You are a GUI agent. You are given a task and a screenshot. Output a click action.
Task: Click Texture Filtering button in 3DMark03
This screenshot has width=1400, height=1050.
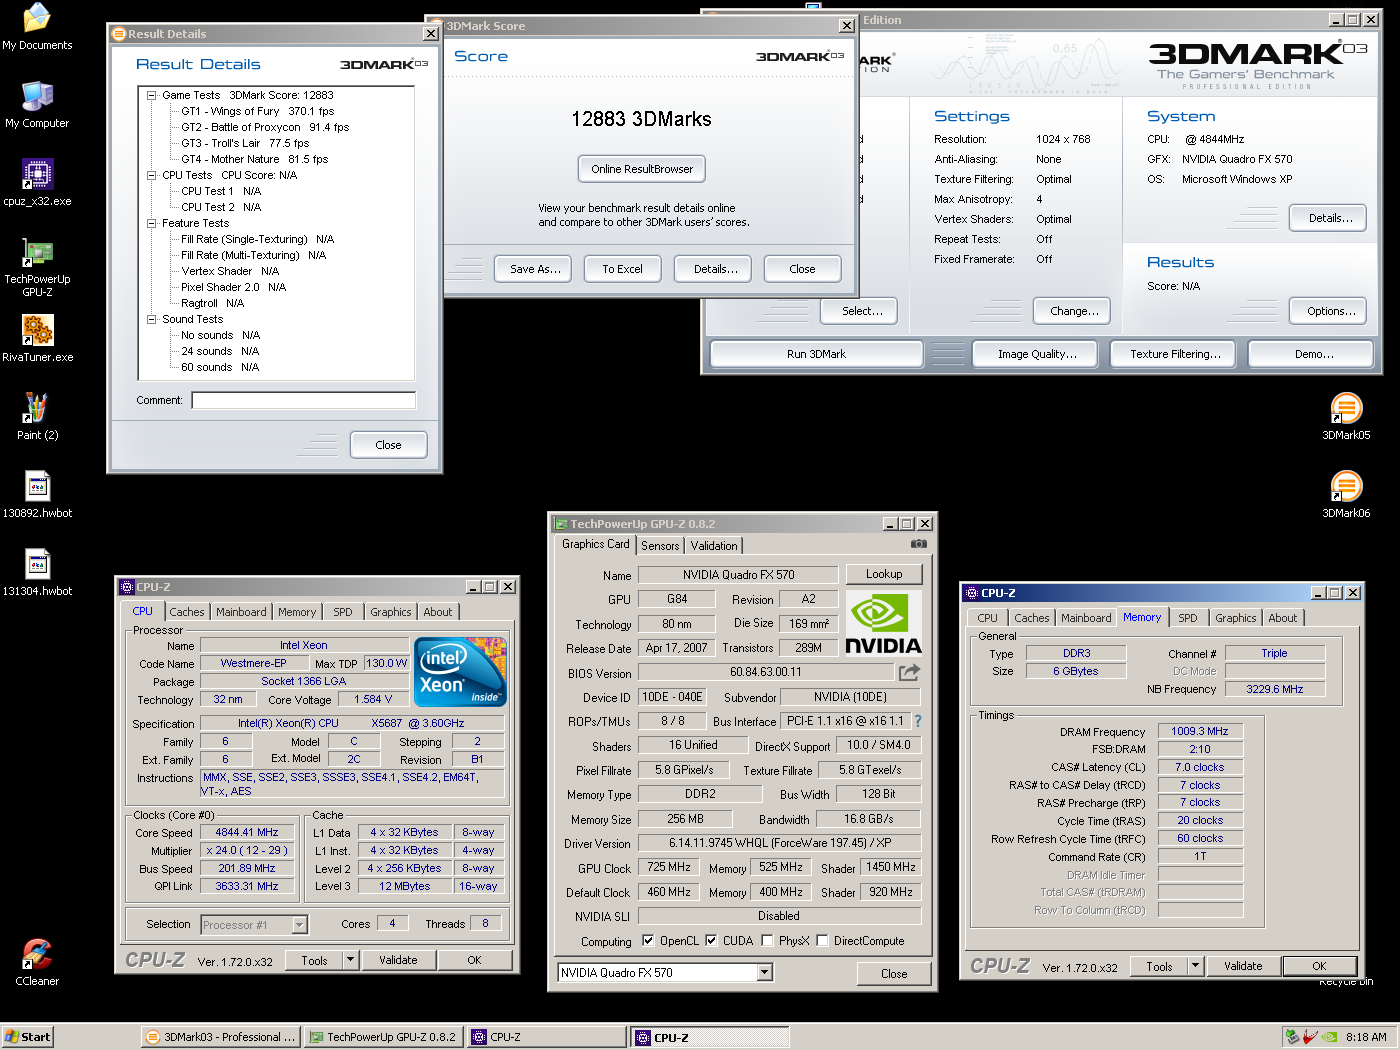click(1175, 354)
